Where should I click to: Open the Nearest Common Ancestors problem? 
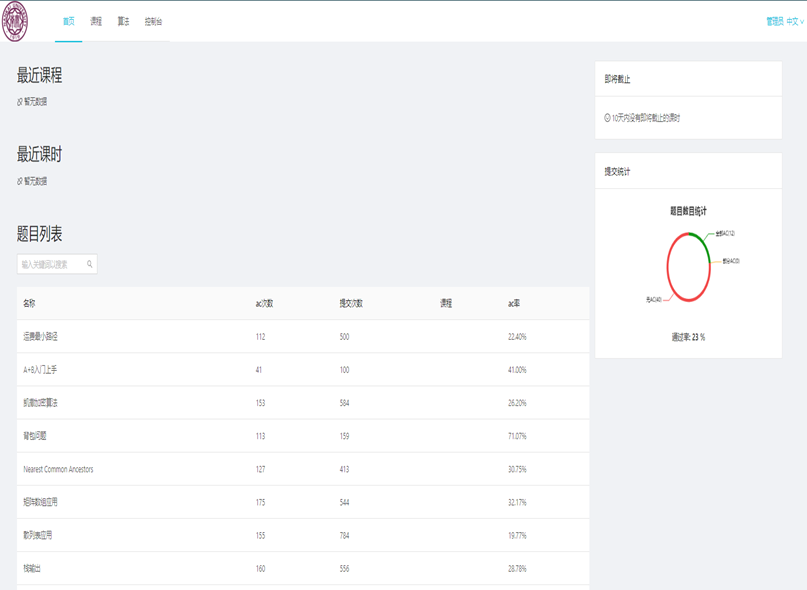point(58,469)
